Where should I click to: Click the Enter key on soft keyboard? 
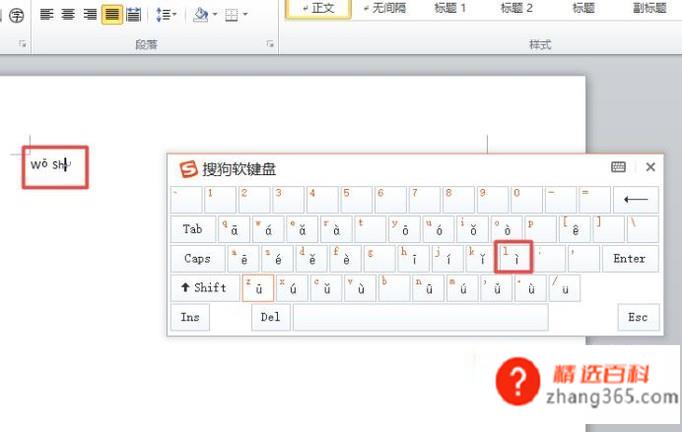pos(629,258)
